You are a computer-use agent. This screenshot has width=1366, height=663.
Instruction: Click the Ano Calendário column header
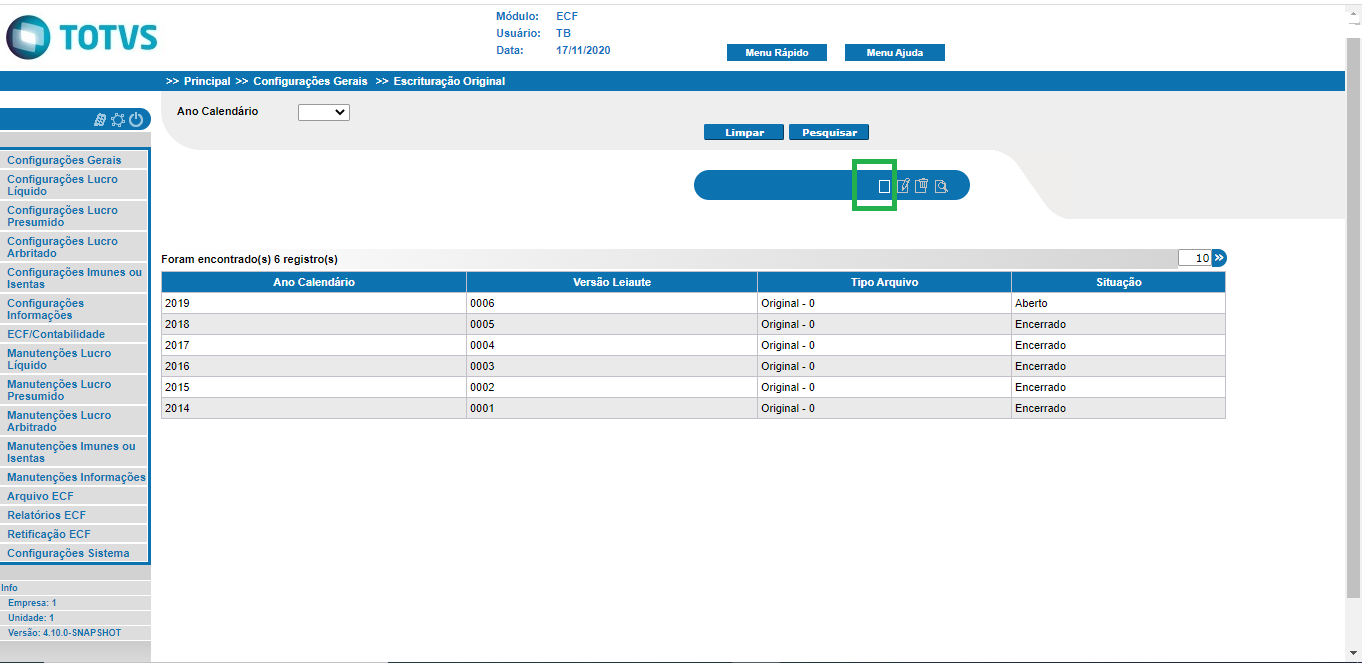pos(314,282)
